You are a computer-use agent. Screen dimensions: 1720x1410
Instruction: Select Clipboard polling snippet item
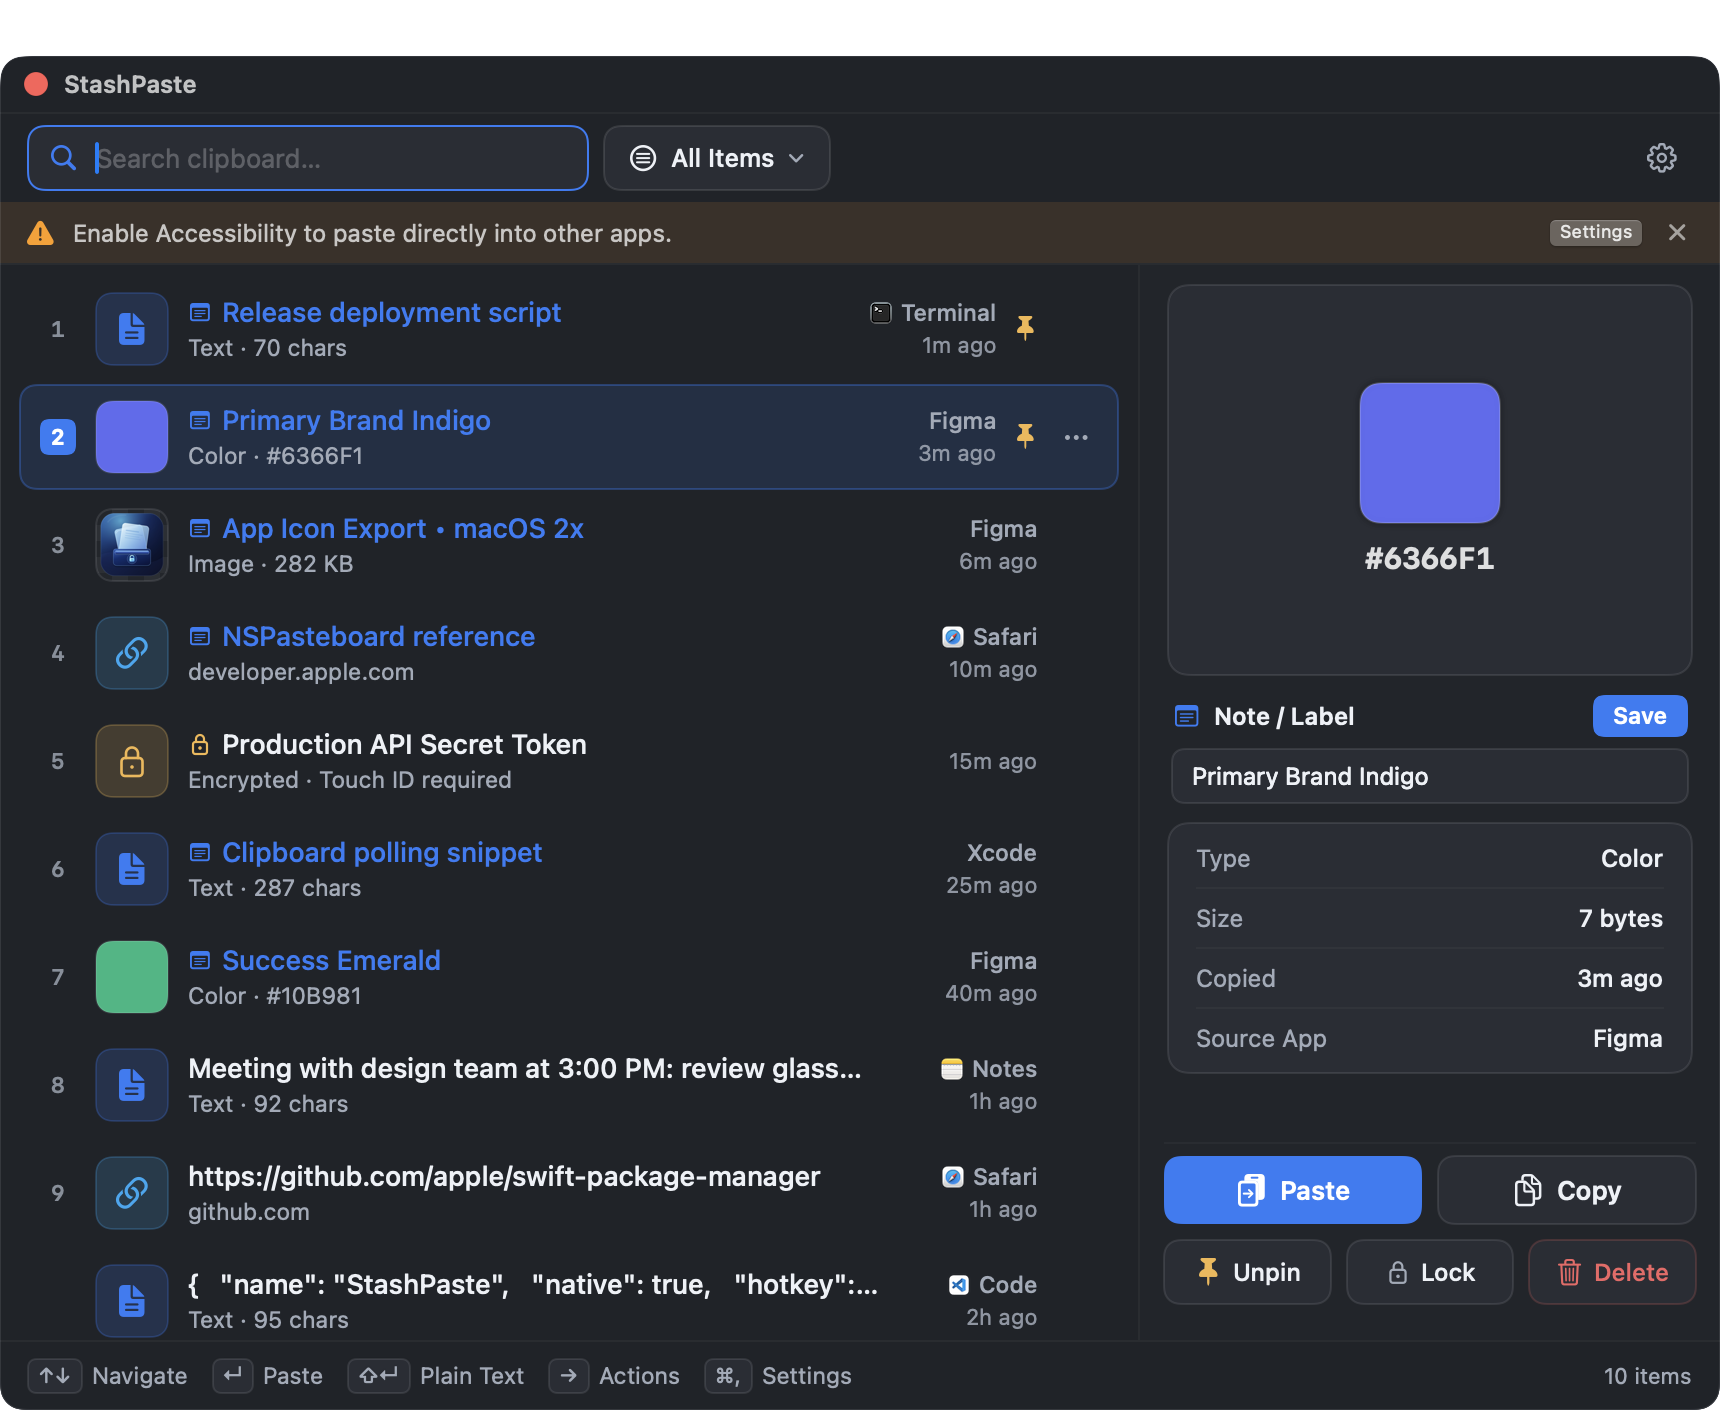[x=569, y=869]
